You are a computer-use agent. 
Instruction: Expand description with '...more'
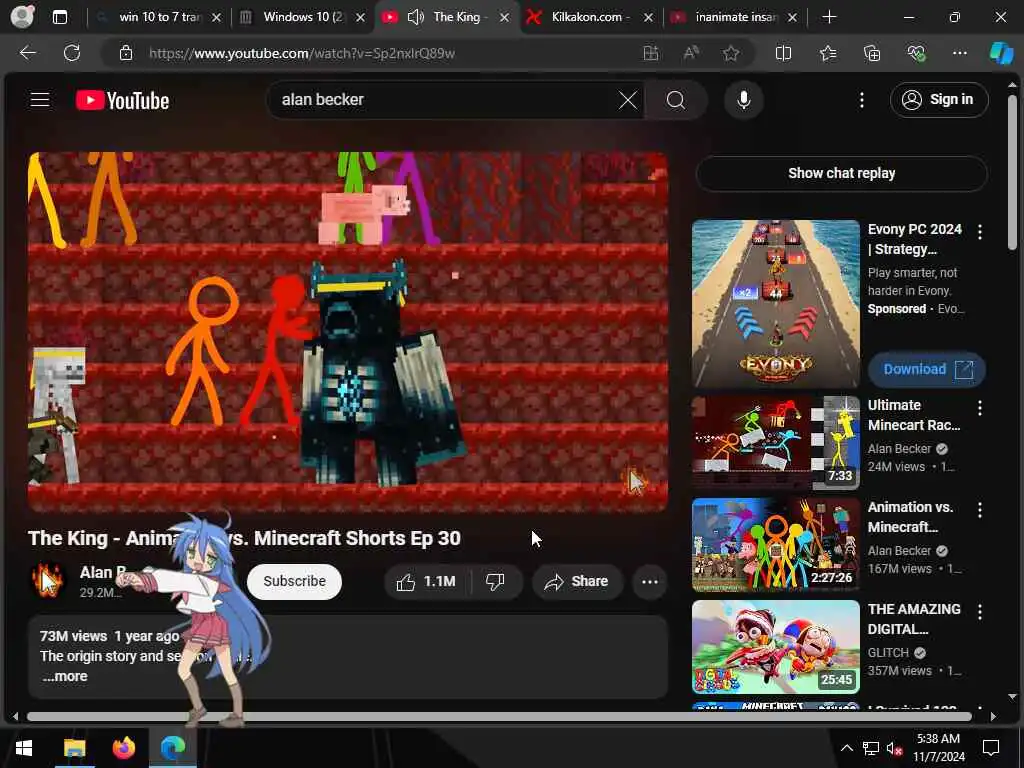click(x=65, y=677)
